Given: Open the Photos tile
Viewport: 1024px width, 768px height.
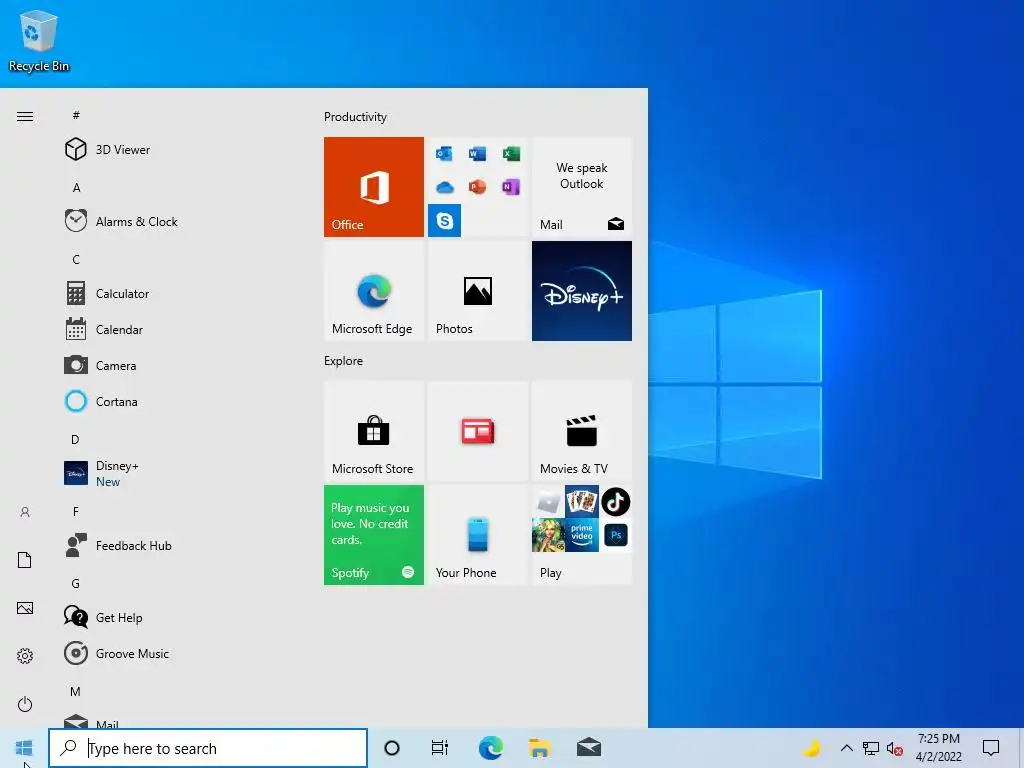Looking at the screenshot, I should click(477, 291).
